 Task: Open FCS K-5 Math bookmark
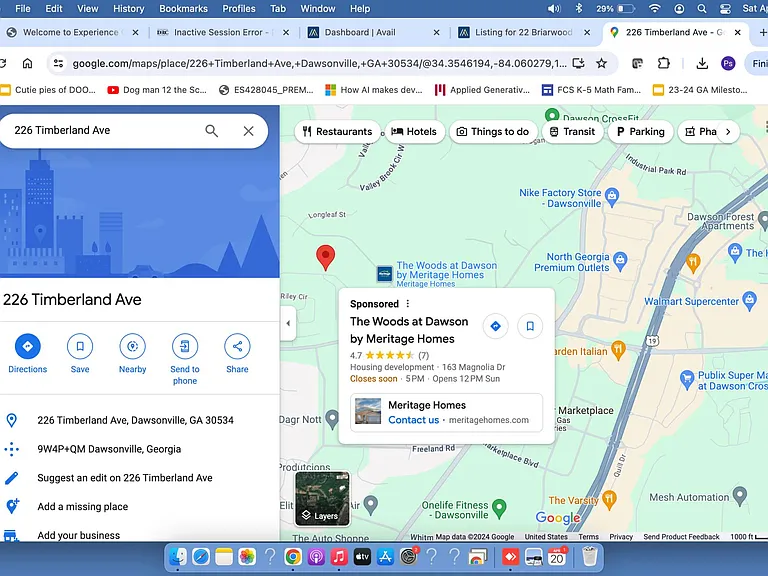[x=591, y=90]
